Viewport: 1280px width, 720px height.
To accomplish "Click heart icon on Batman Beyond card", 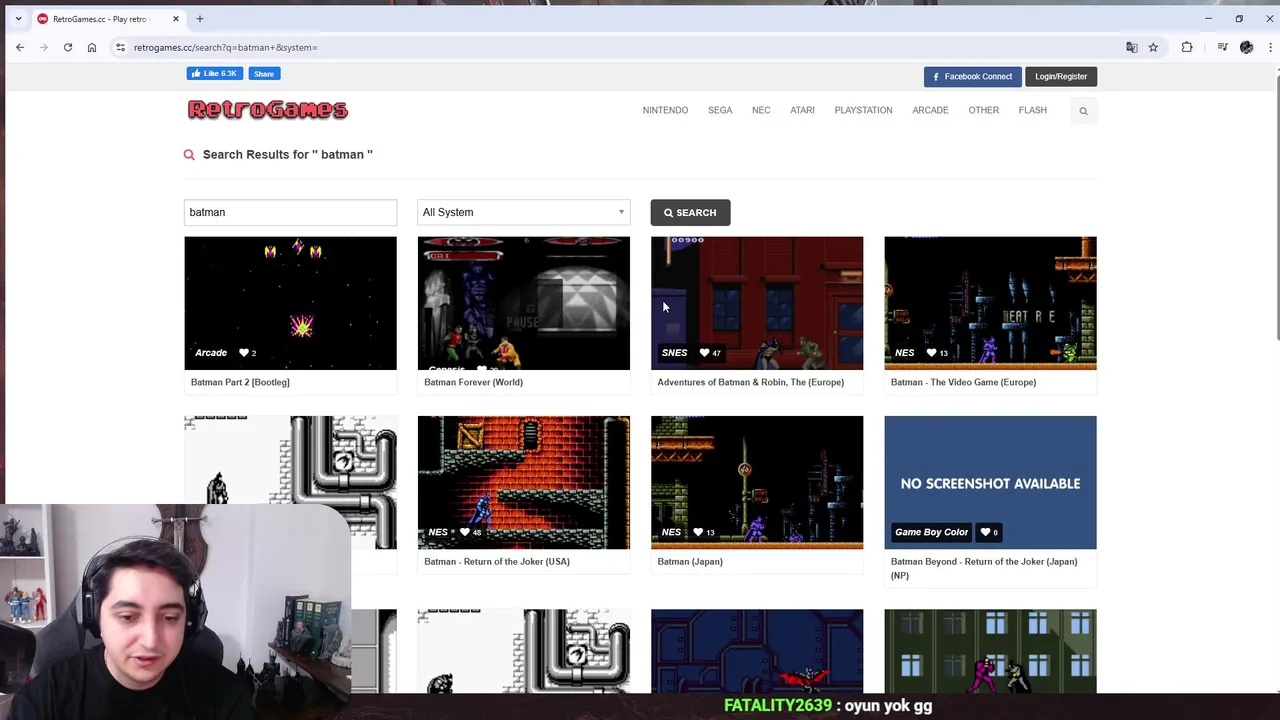I will 985,532.
